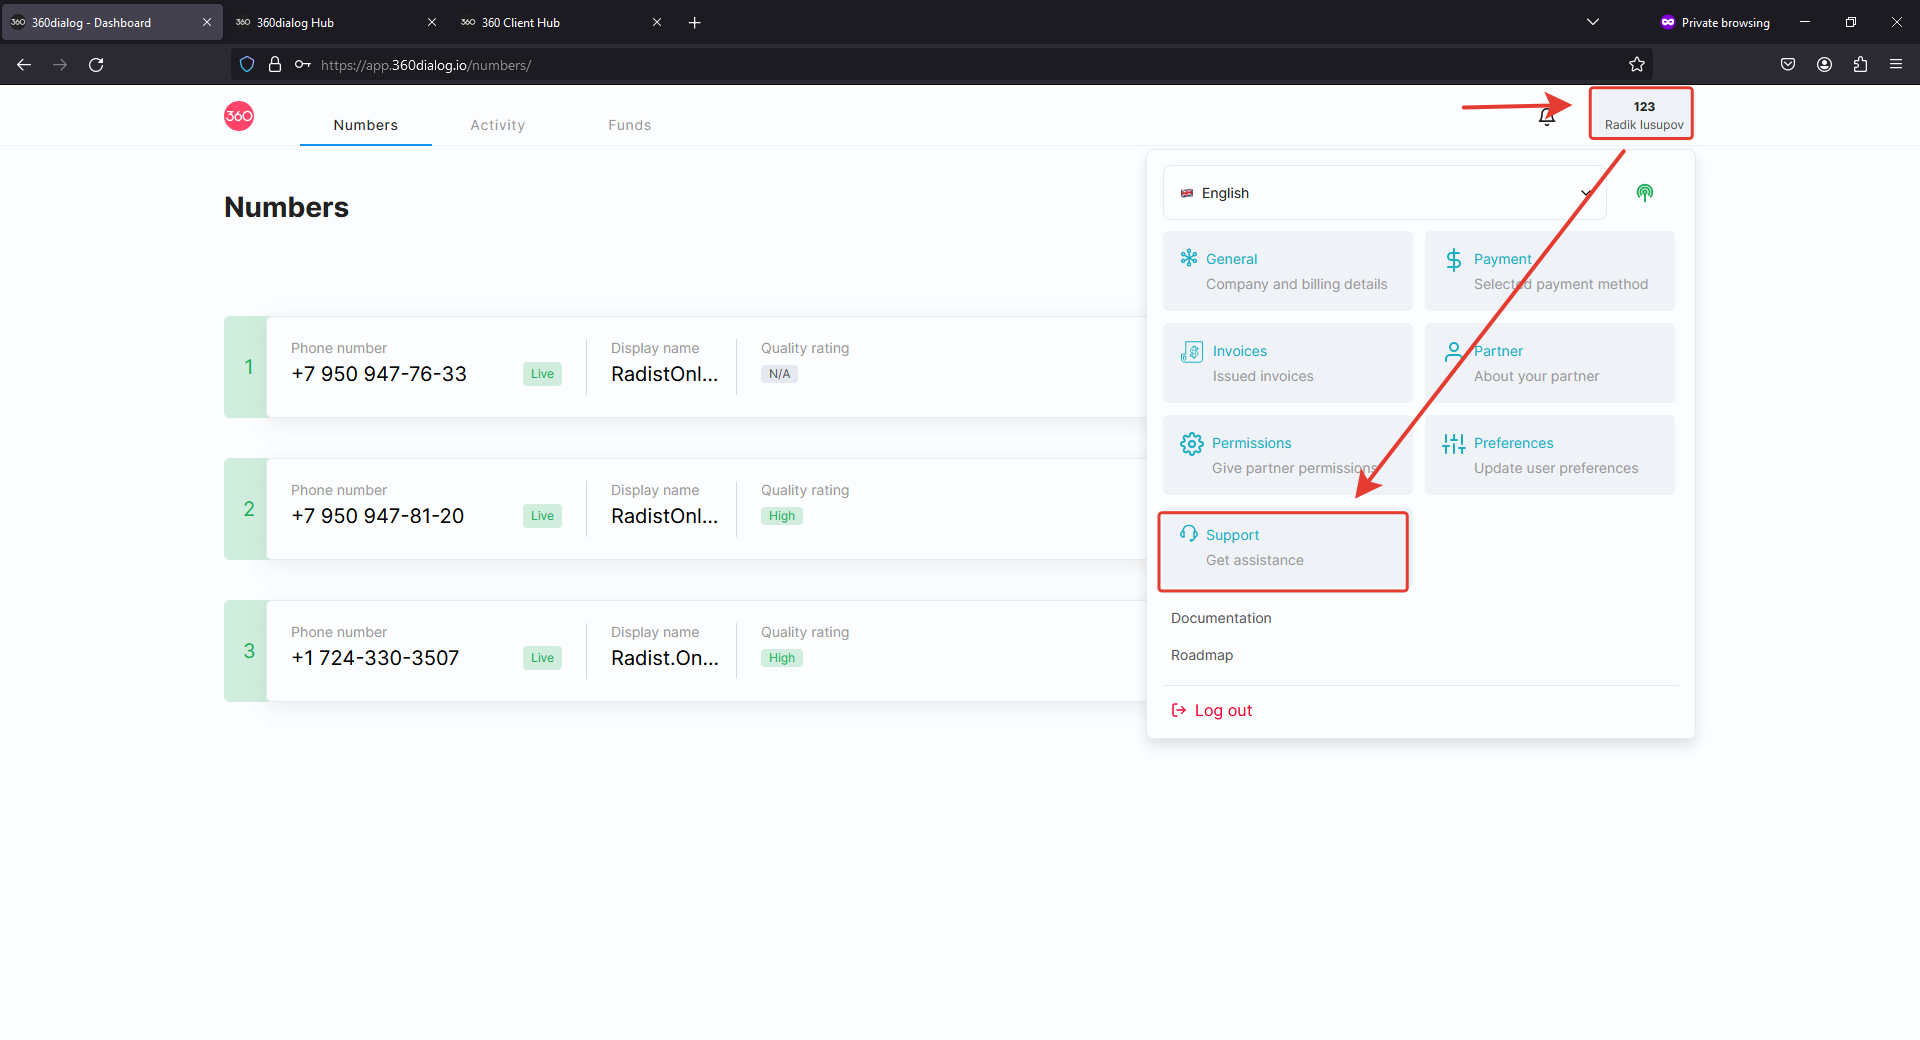Click Live badge for +7 950 947-81-20
The height and width of the screenshot is (1040, 1920).
coord(542,516)
